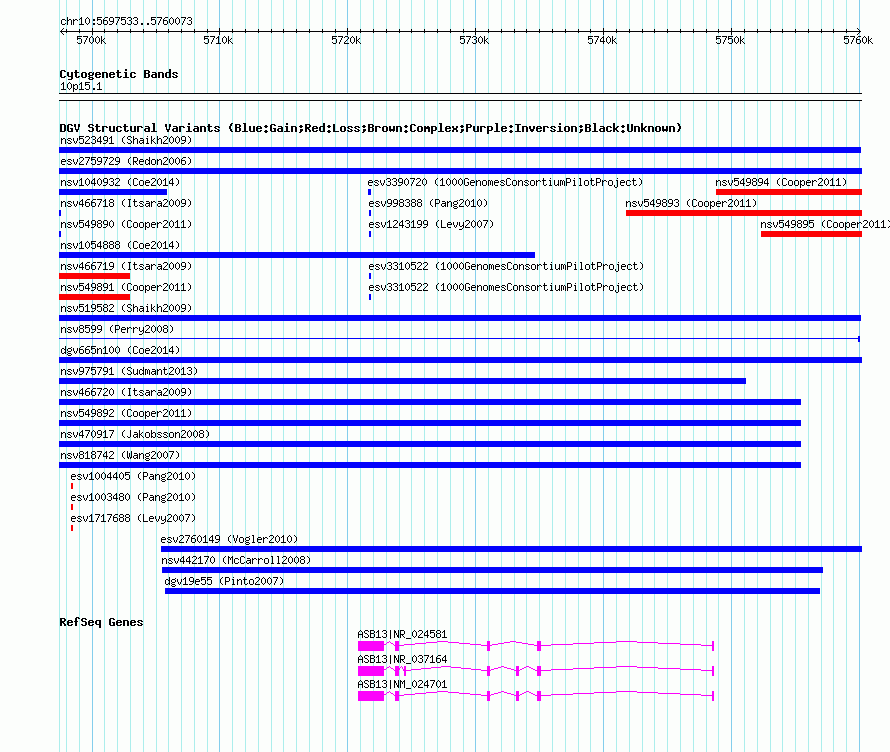Click the 5750k ruler position label
This screenshot has height=752, width=890.
coord(730,40)
